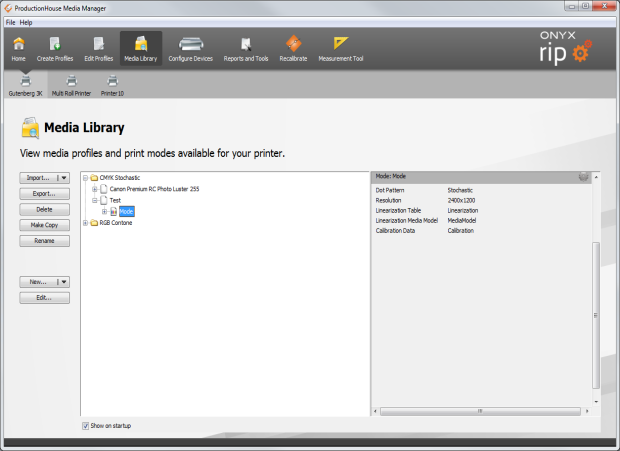Launch the Recalibrate tool

293,49
